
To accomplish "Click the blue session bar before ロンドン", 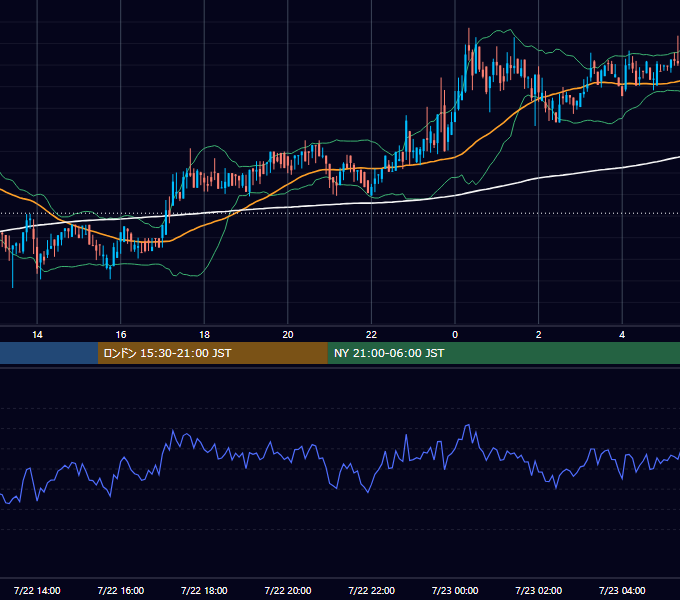I will click(49, 353).
